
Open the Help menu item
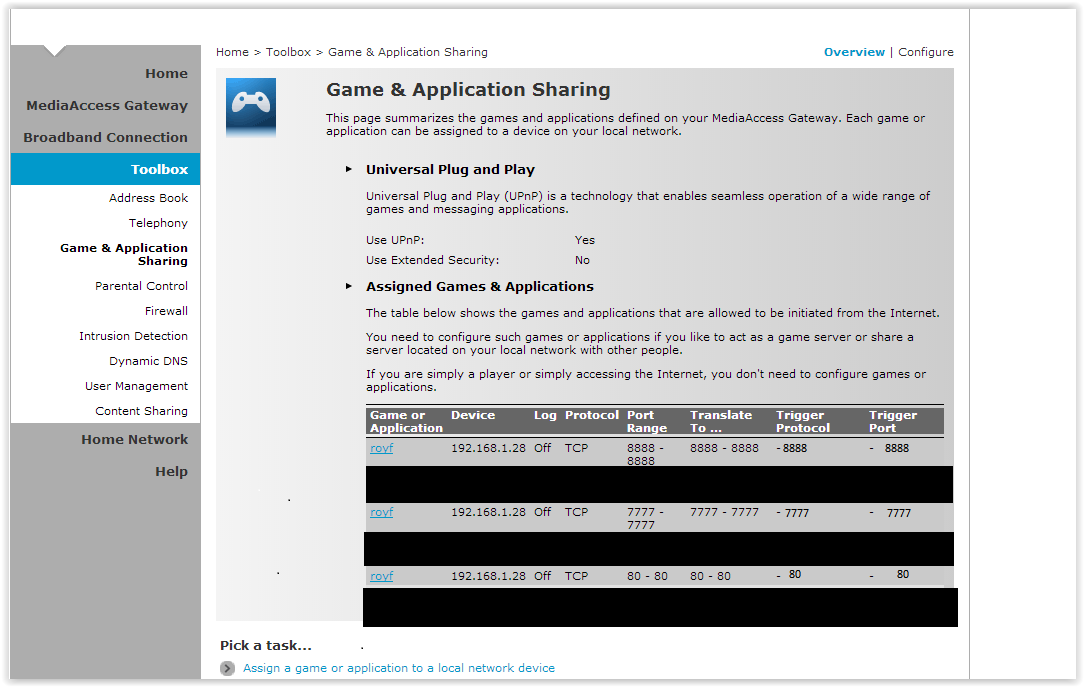[171, 471]
